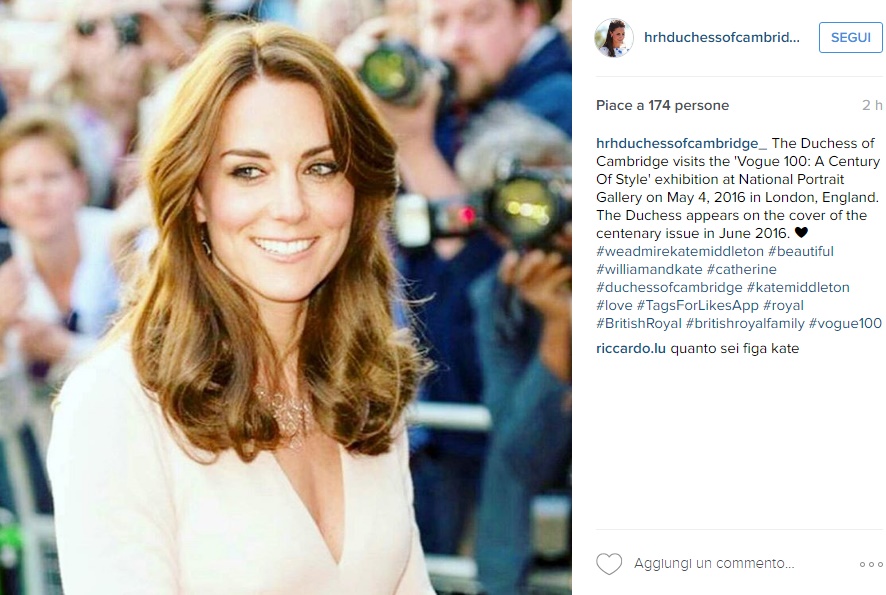Click the 'Aggiungi un commento' field
This screenshot has height=595, width=886.
click(714, 563)
